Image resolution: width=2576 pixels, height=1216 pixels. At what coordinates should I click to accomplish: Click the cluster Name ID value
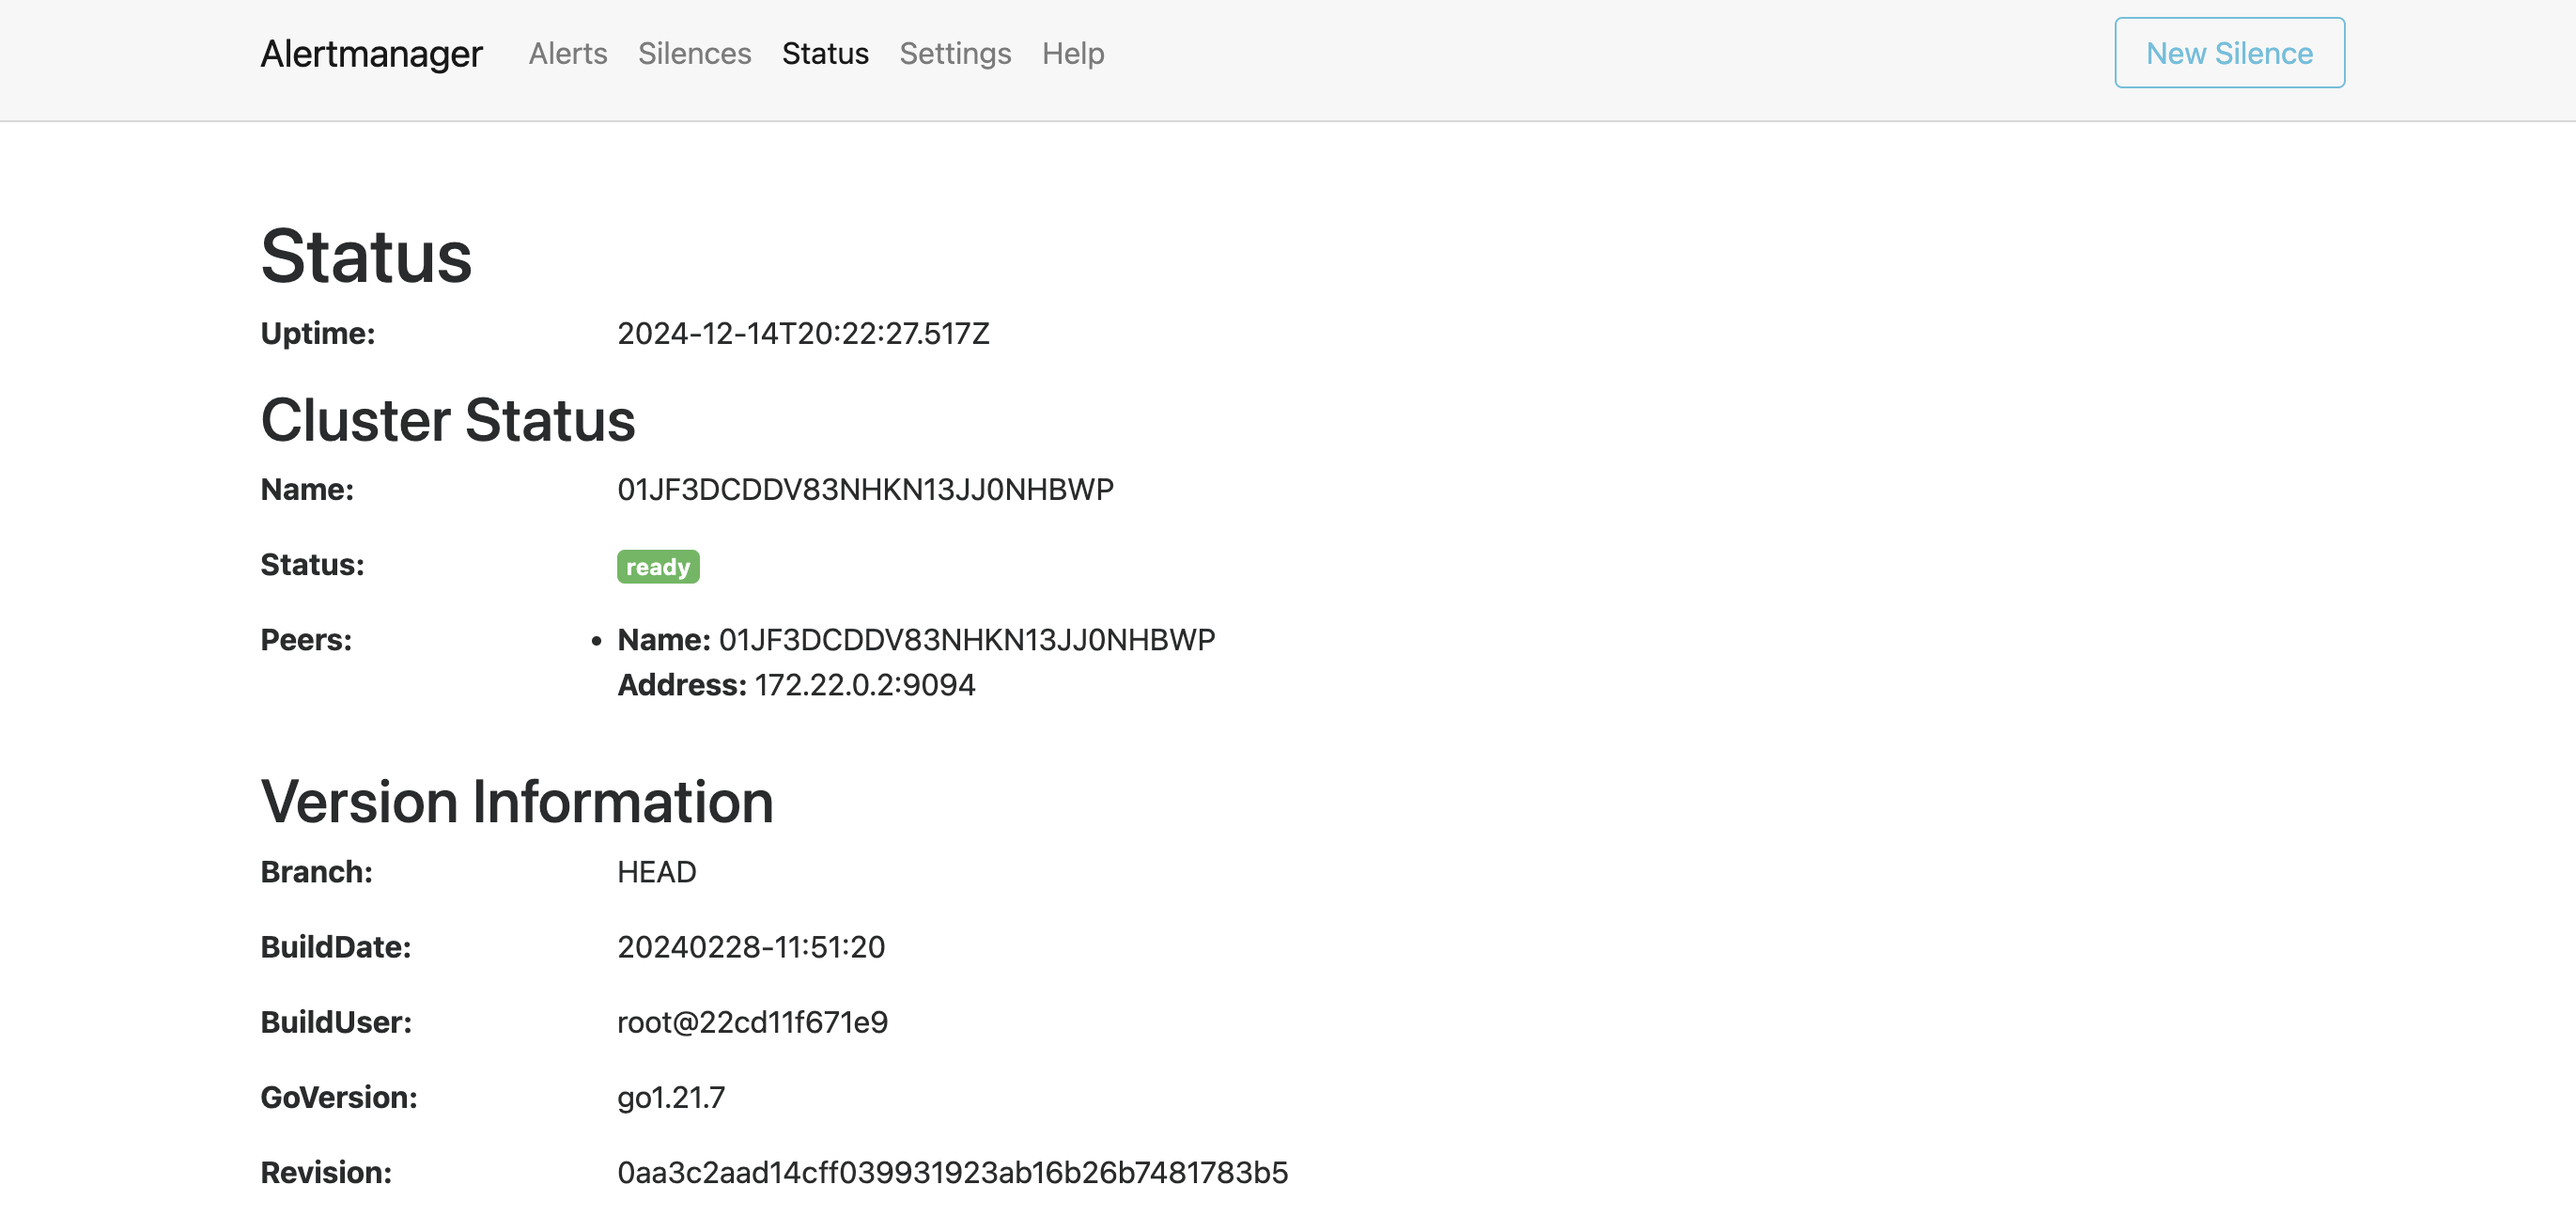tap(865, 489)
